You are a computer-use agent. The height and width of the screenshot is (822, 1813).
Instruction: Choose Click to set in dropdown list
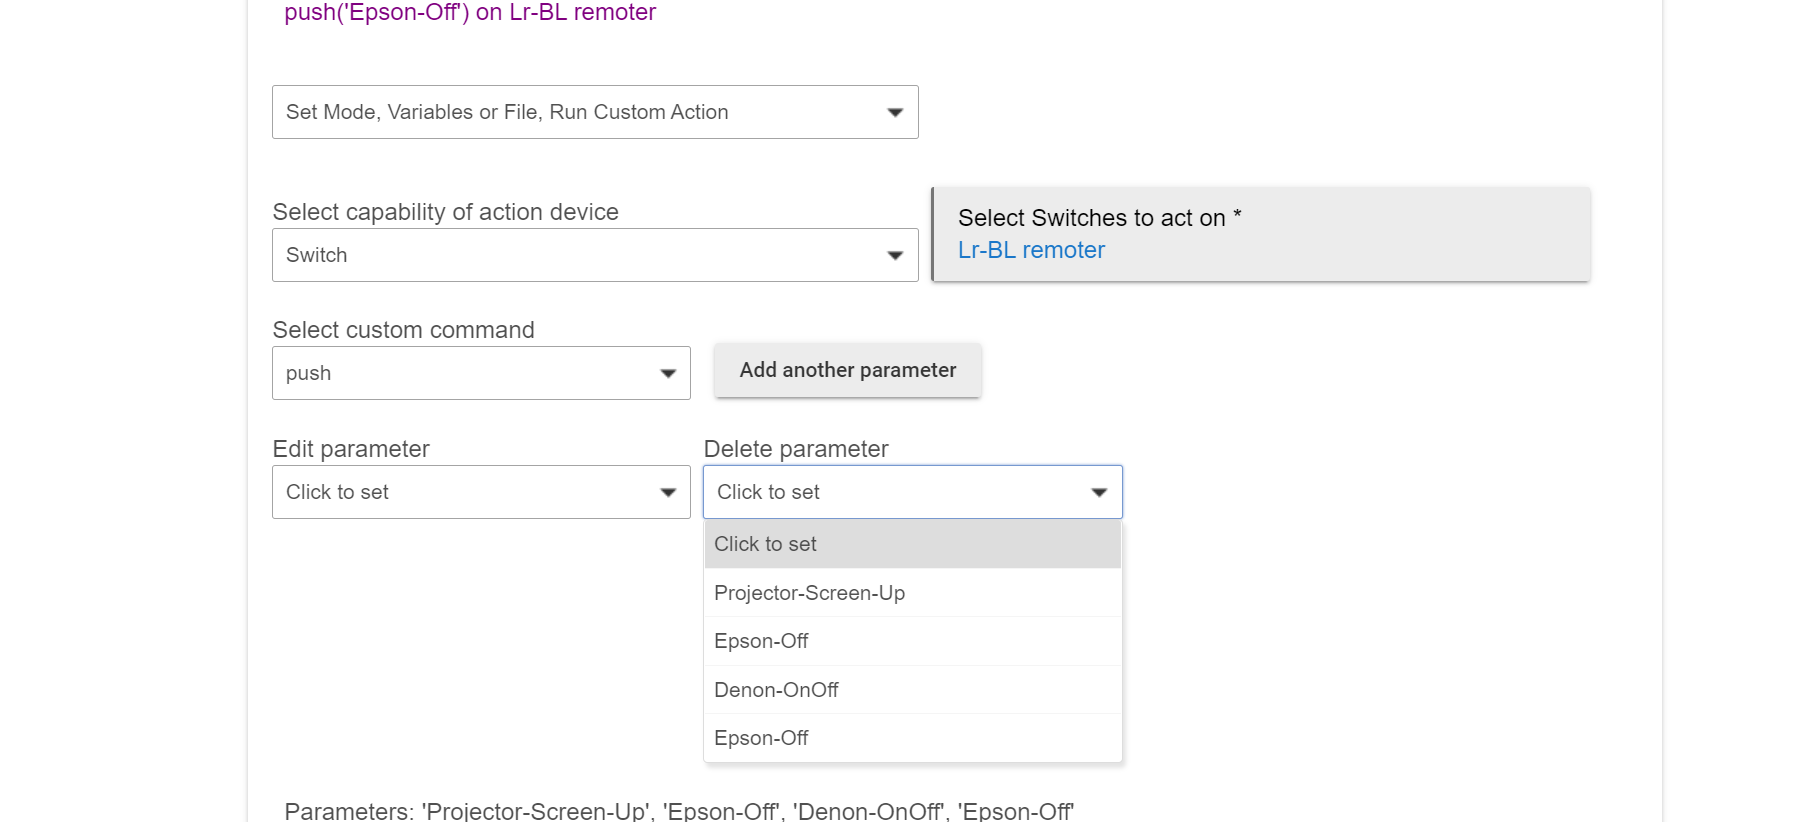pyautogui.click(x=912, y=544)
